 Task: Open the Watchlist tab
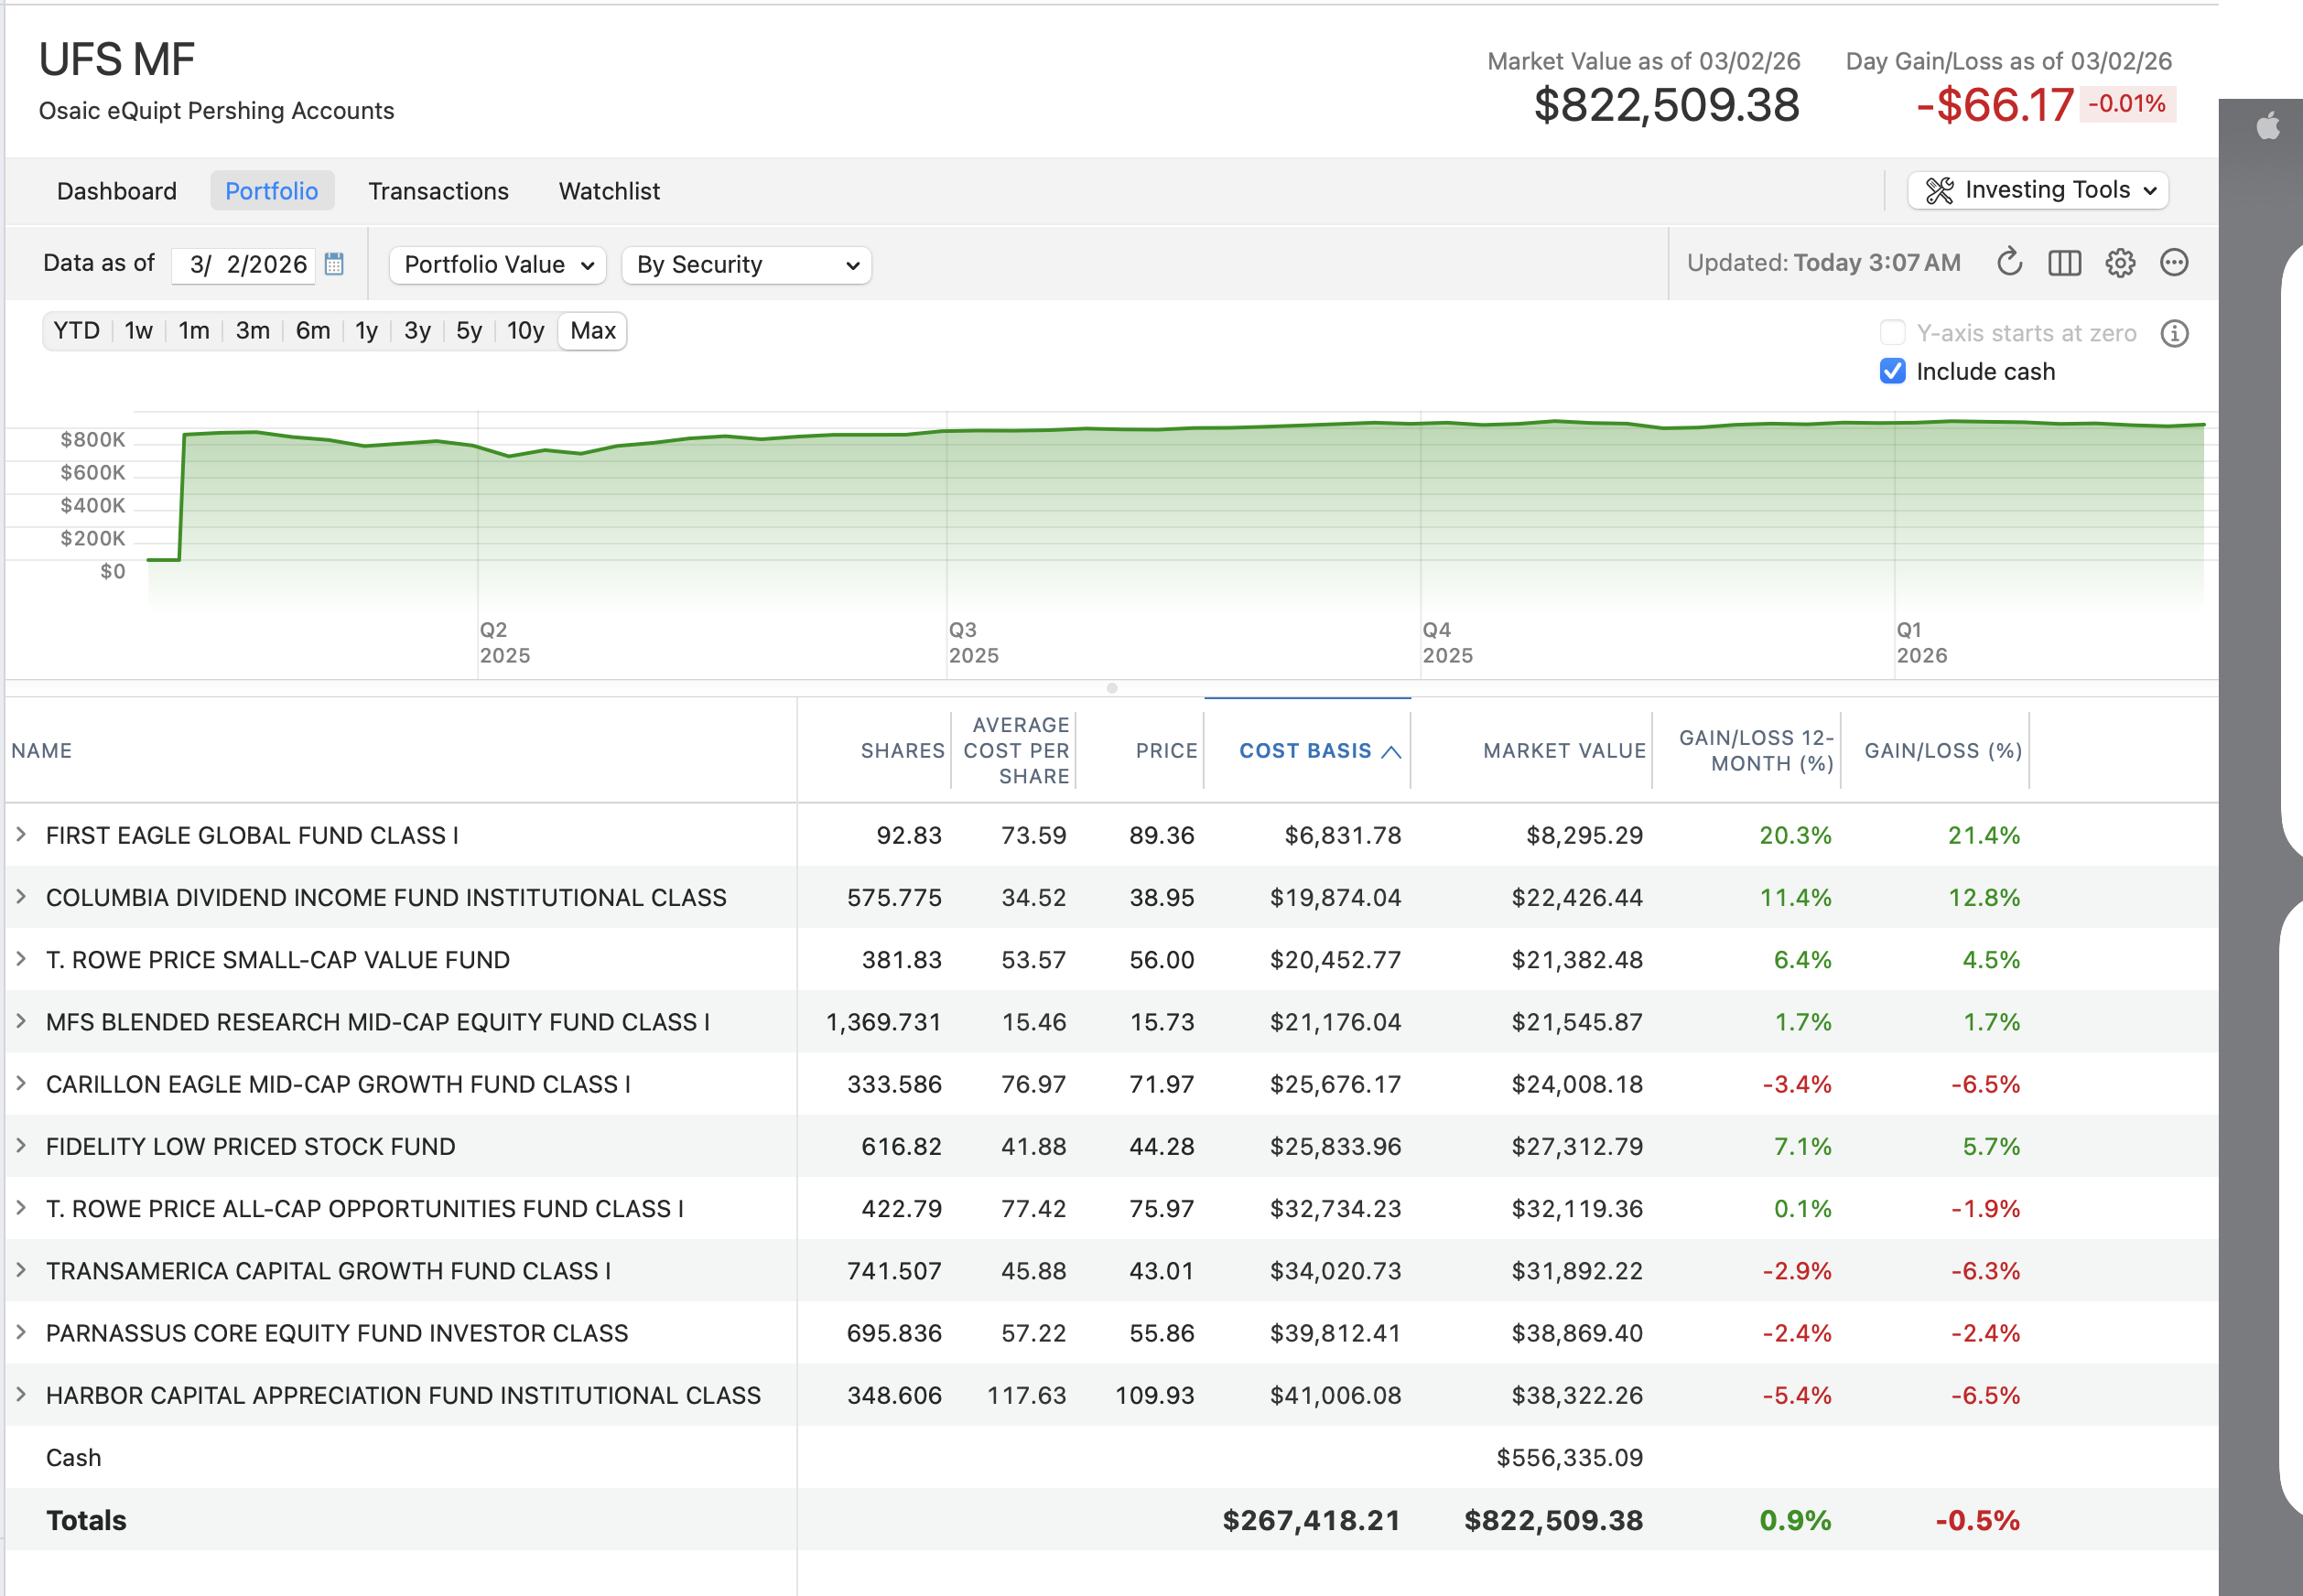(609, 191)
